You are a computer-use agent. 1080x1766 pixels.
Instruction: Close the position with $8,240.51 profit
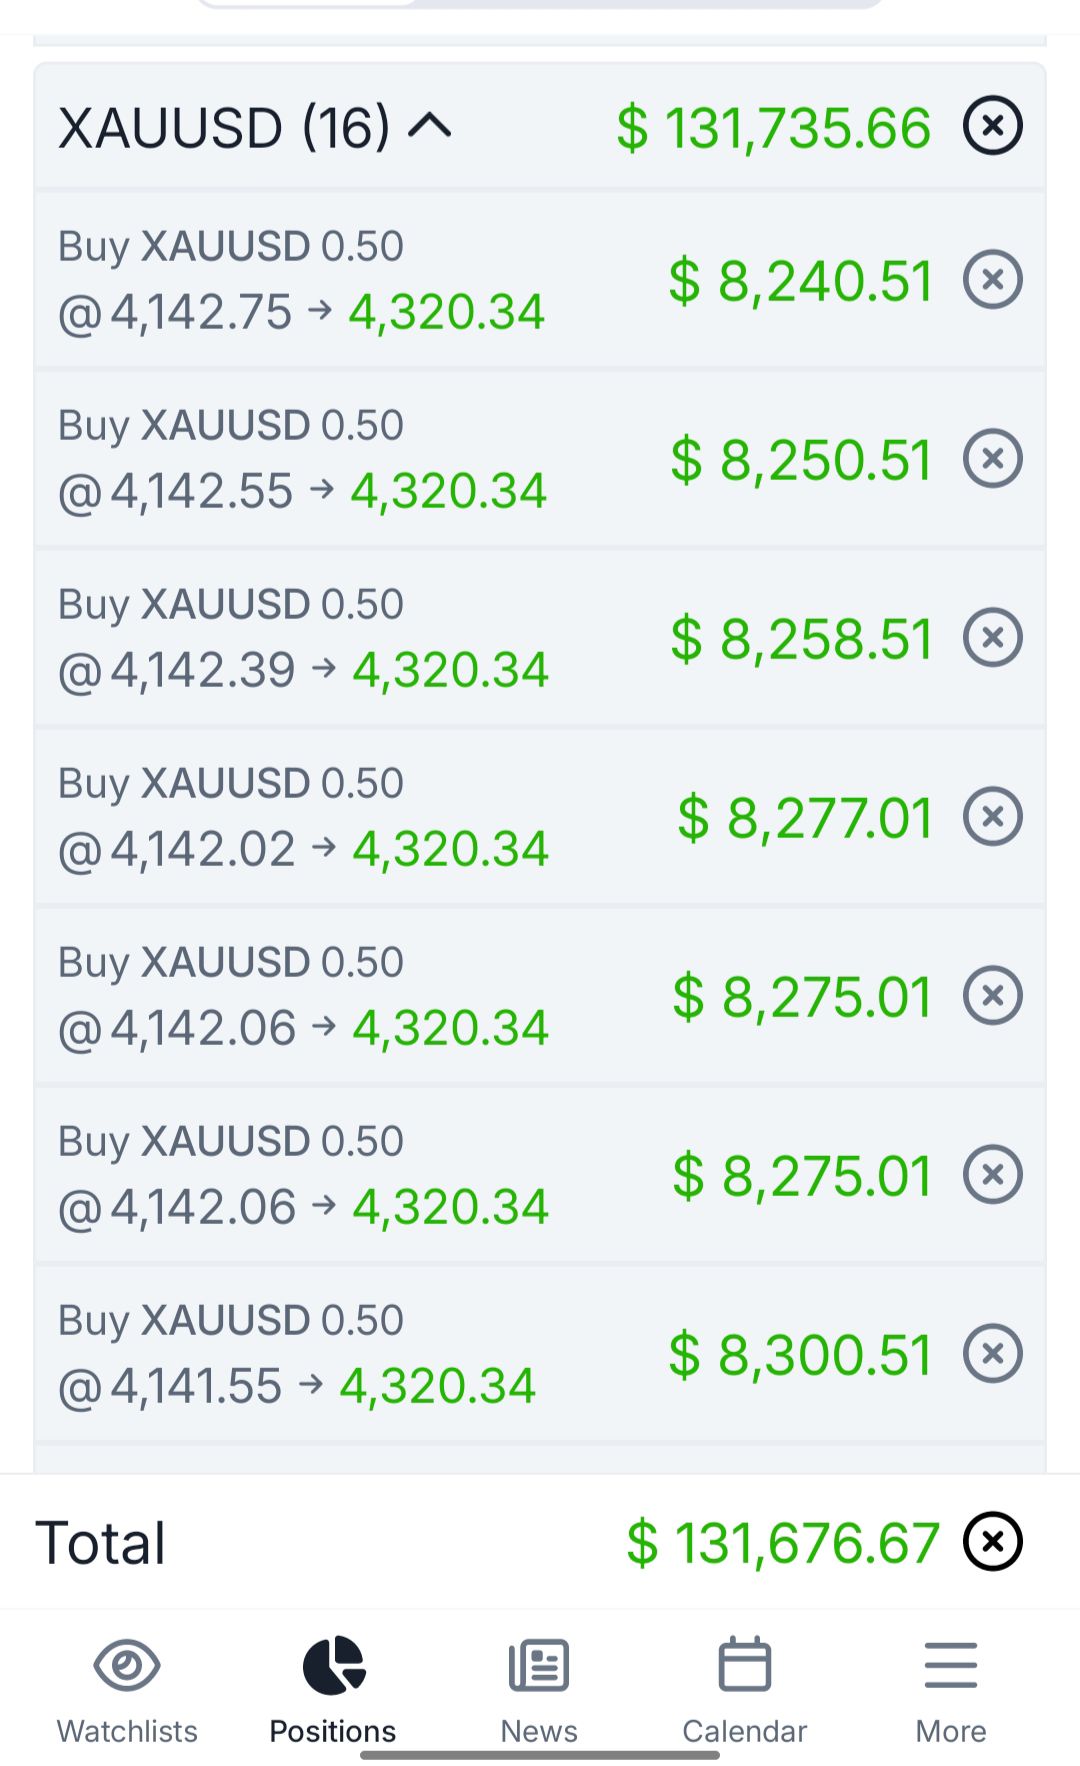tap(992, 279)
